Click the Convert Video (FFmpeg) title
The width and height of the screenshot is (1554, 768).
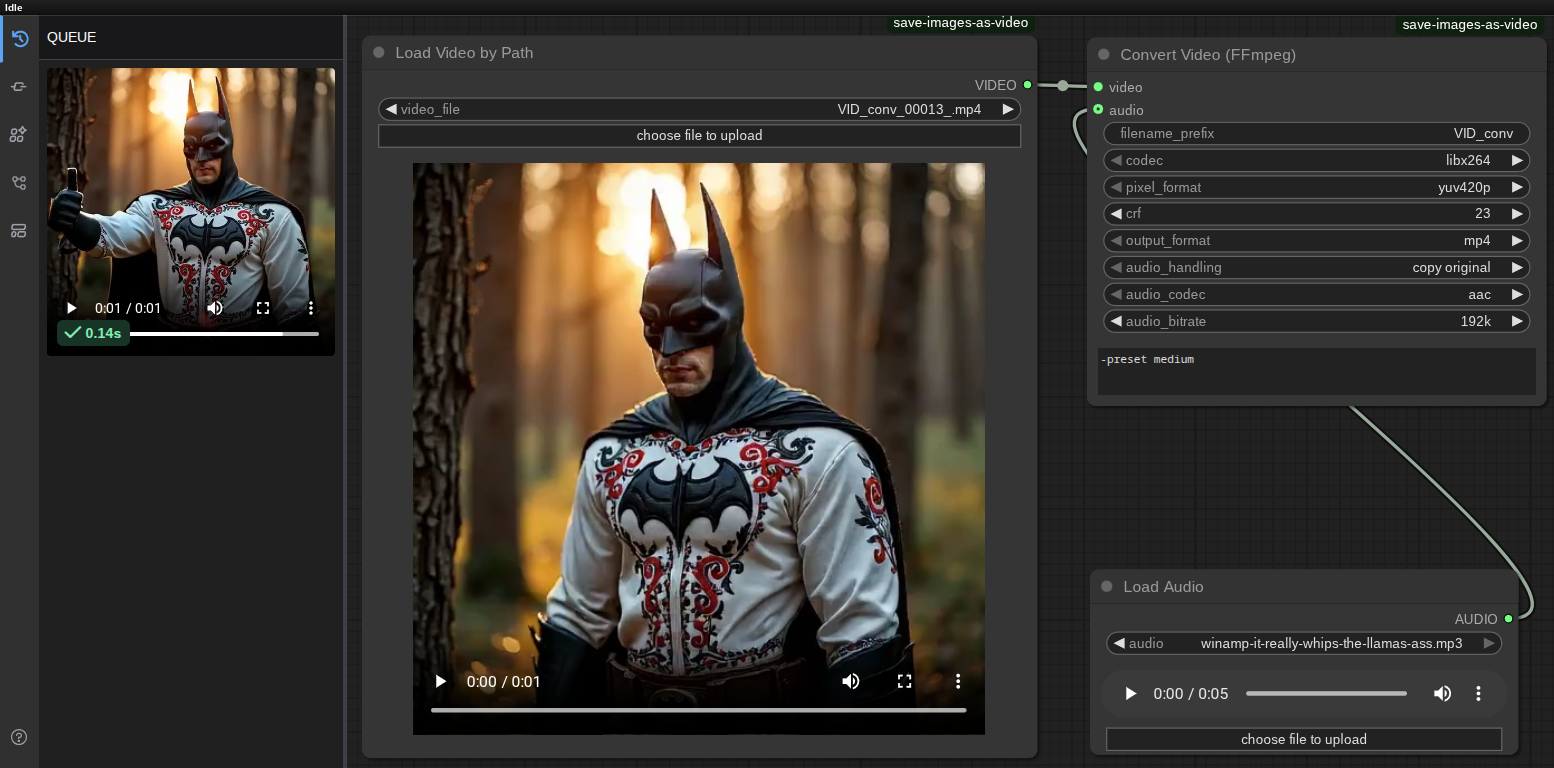1208,55
